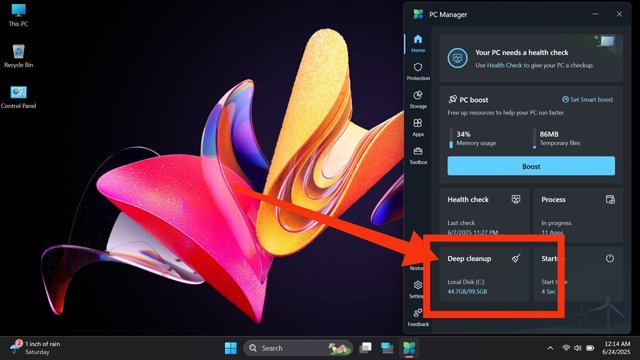
Task: Click the 44.7GB/99.5GB disk usage value
Action: coord(467,291)
